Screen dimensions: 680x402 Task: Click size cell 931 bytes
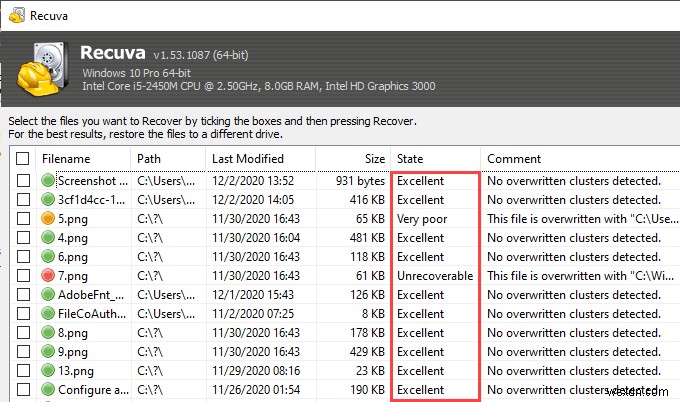point(360,181)
